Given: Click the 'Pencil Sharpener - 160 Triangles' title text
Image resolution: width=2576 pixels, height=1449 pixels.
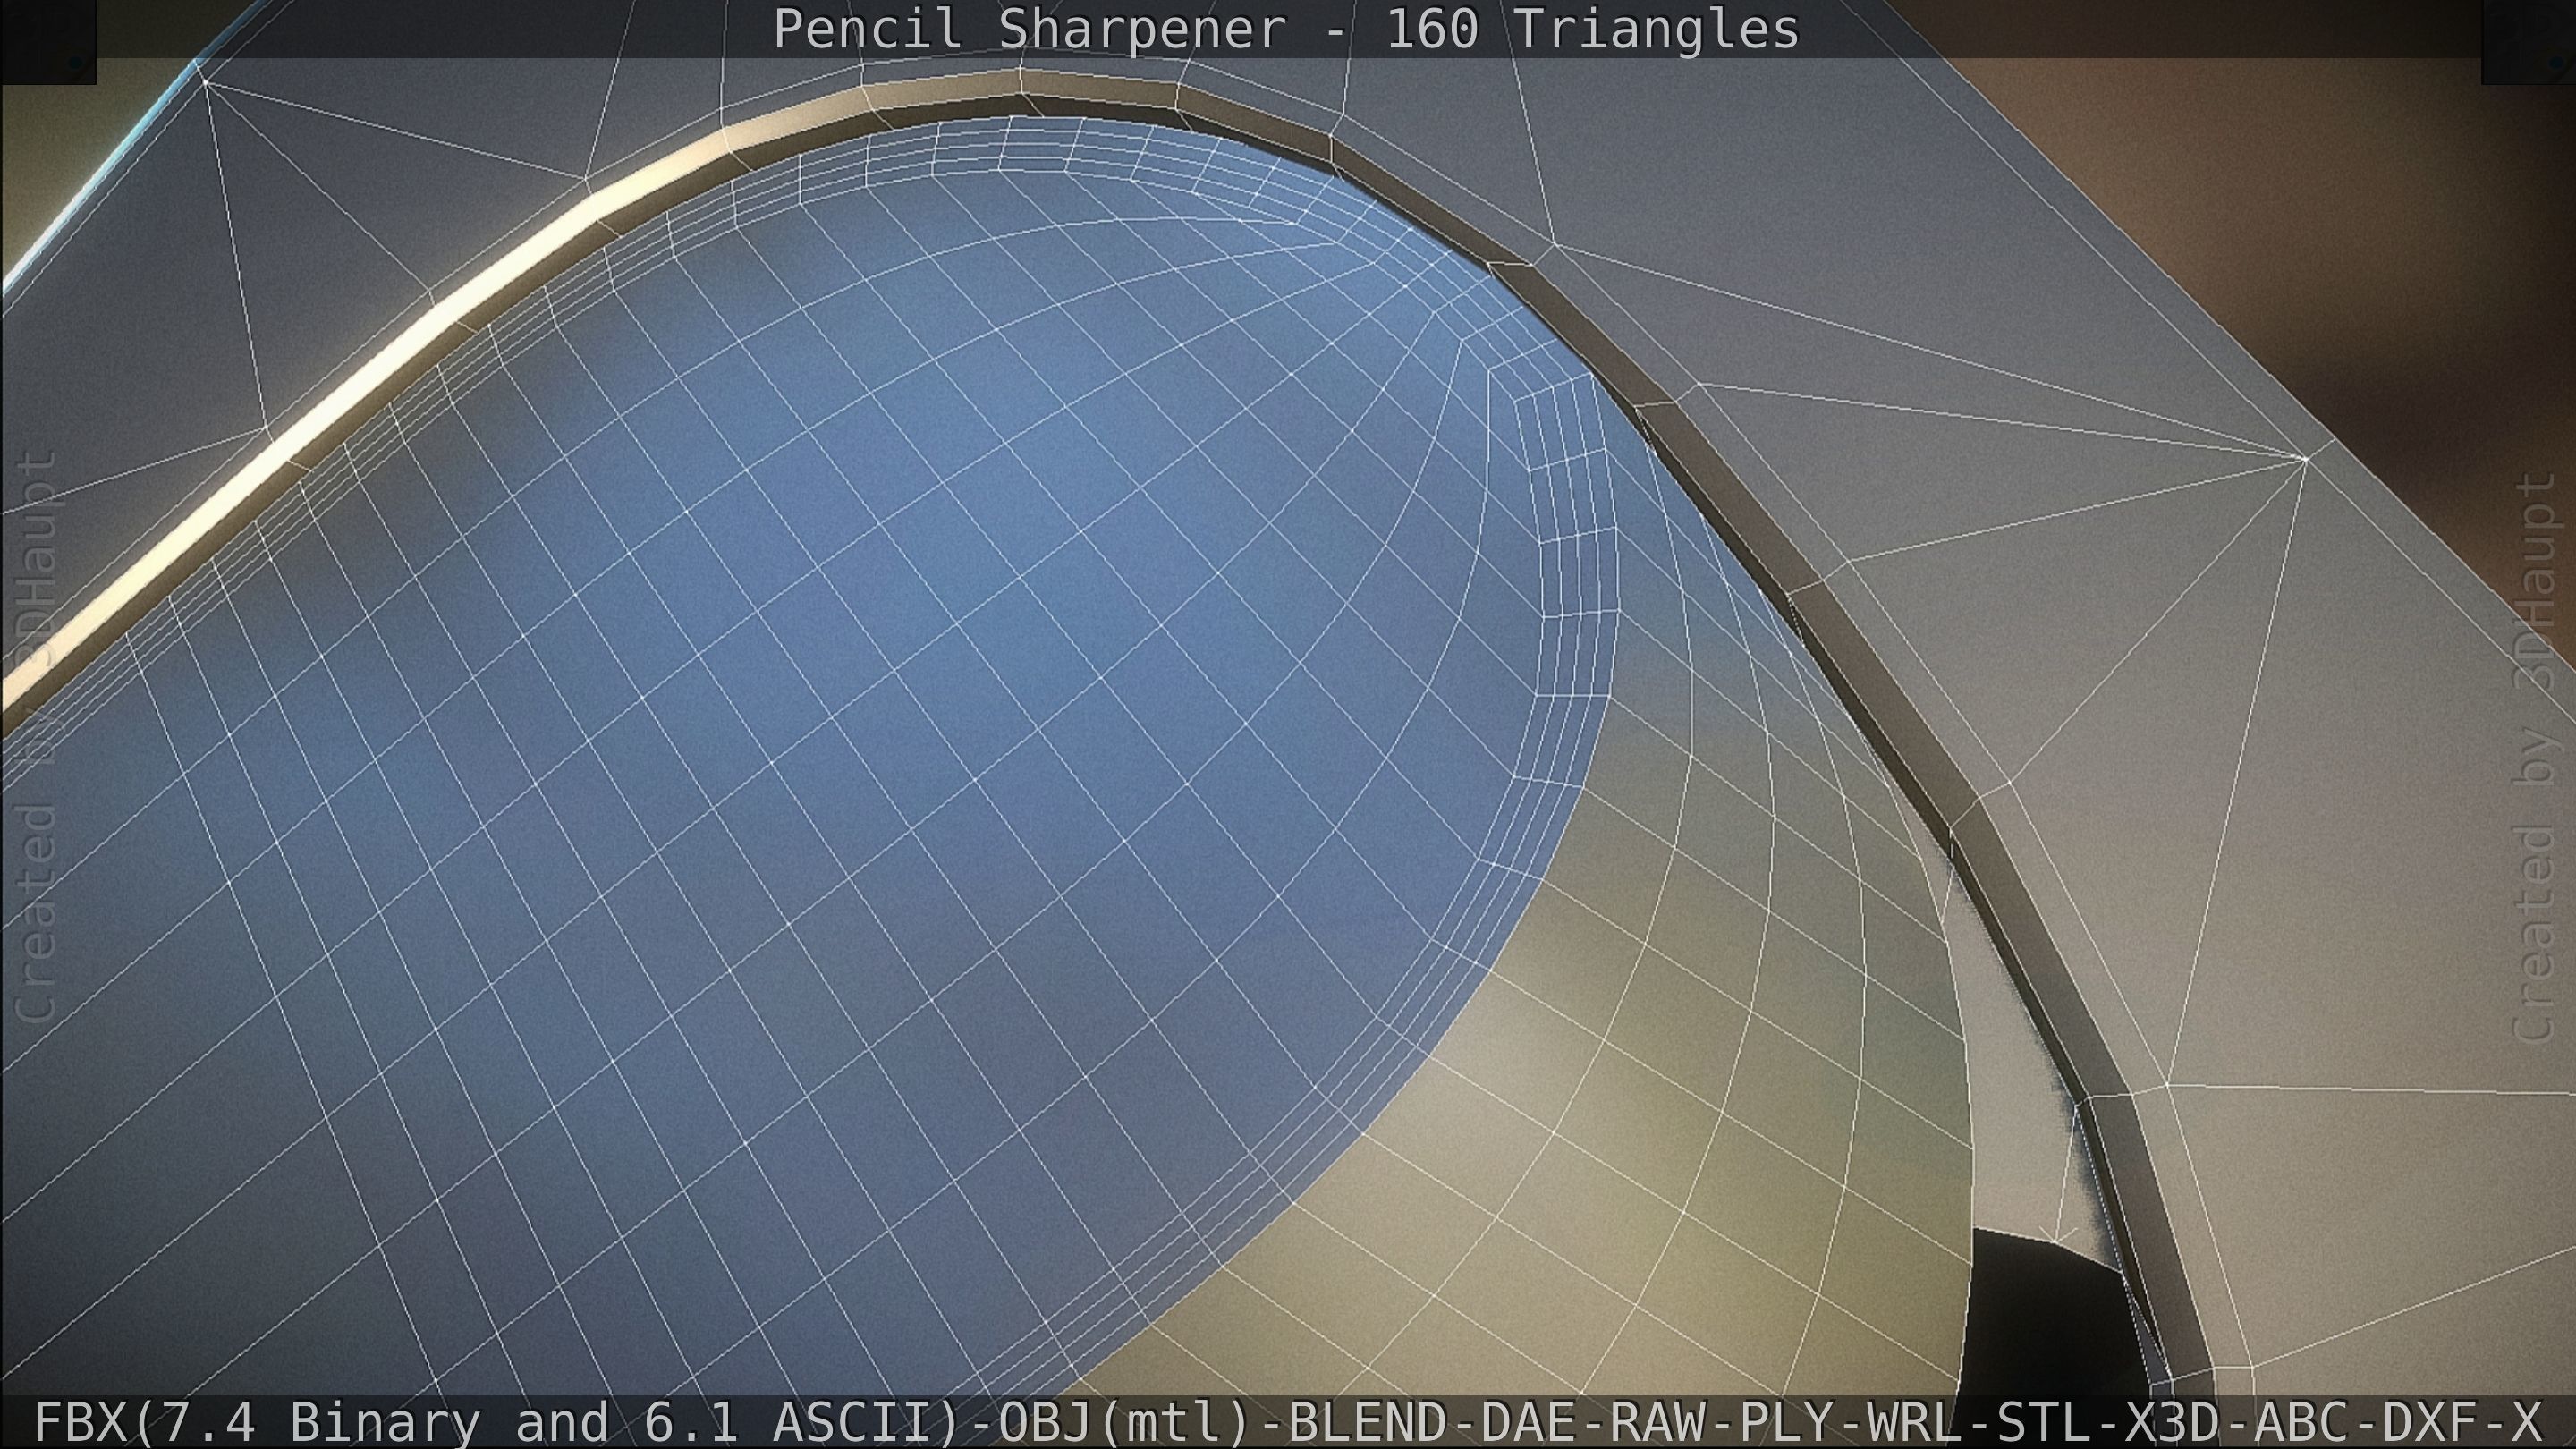Looking at the screenshot, I should [1286, 29].
